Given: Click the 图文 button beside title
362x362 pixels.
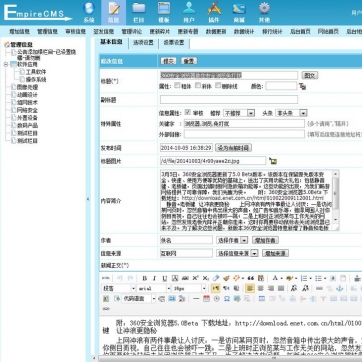Looking at the screenshot, I should pos(309,75).
